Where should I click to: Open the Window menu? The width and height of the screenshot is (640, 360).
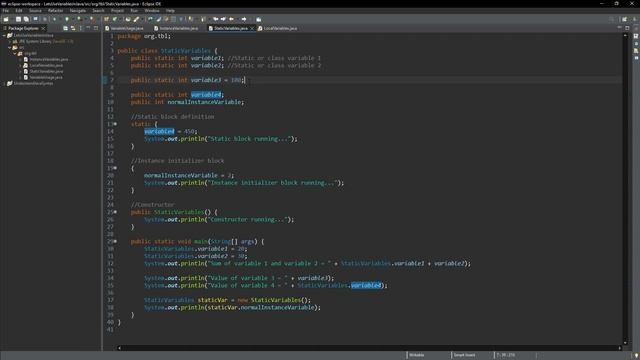point(152,11)
